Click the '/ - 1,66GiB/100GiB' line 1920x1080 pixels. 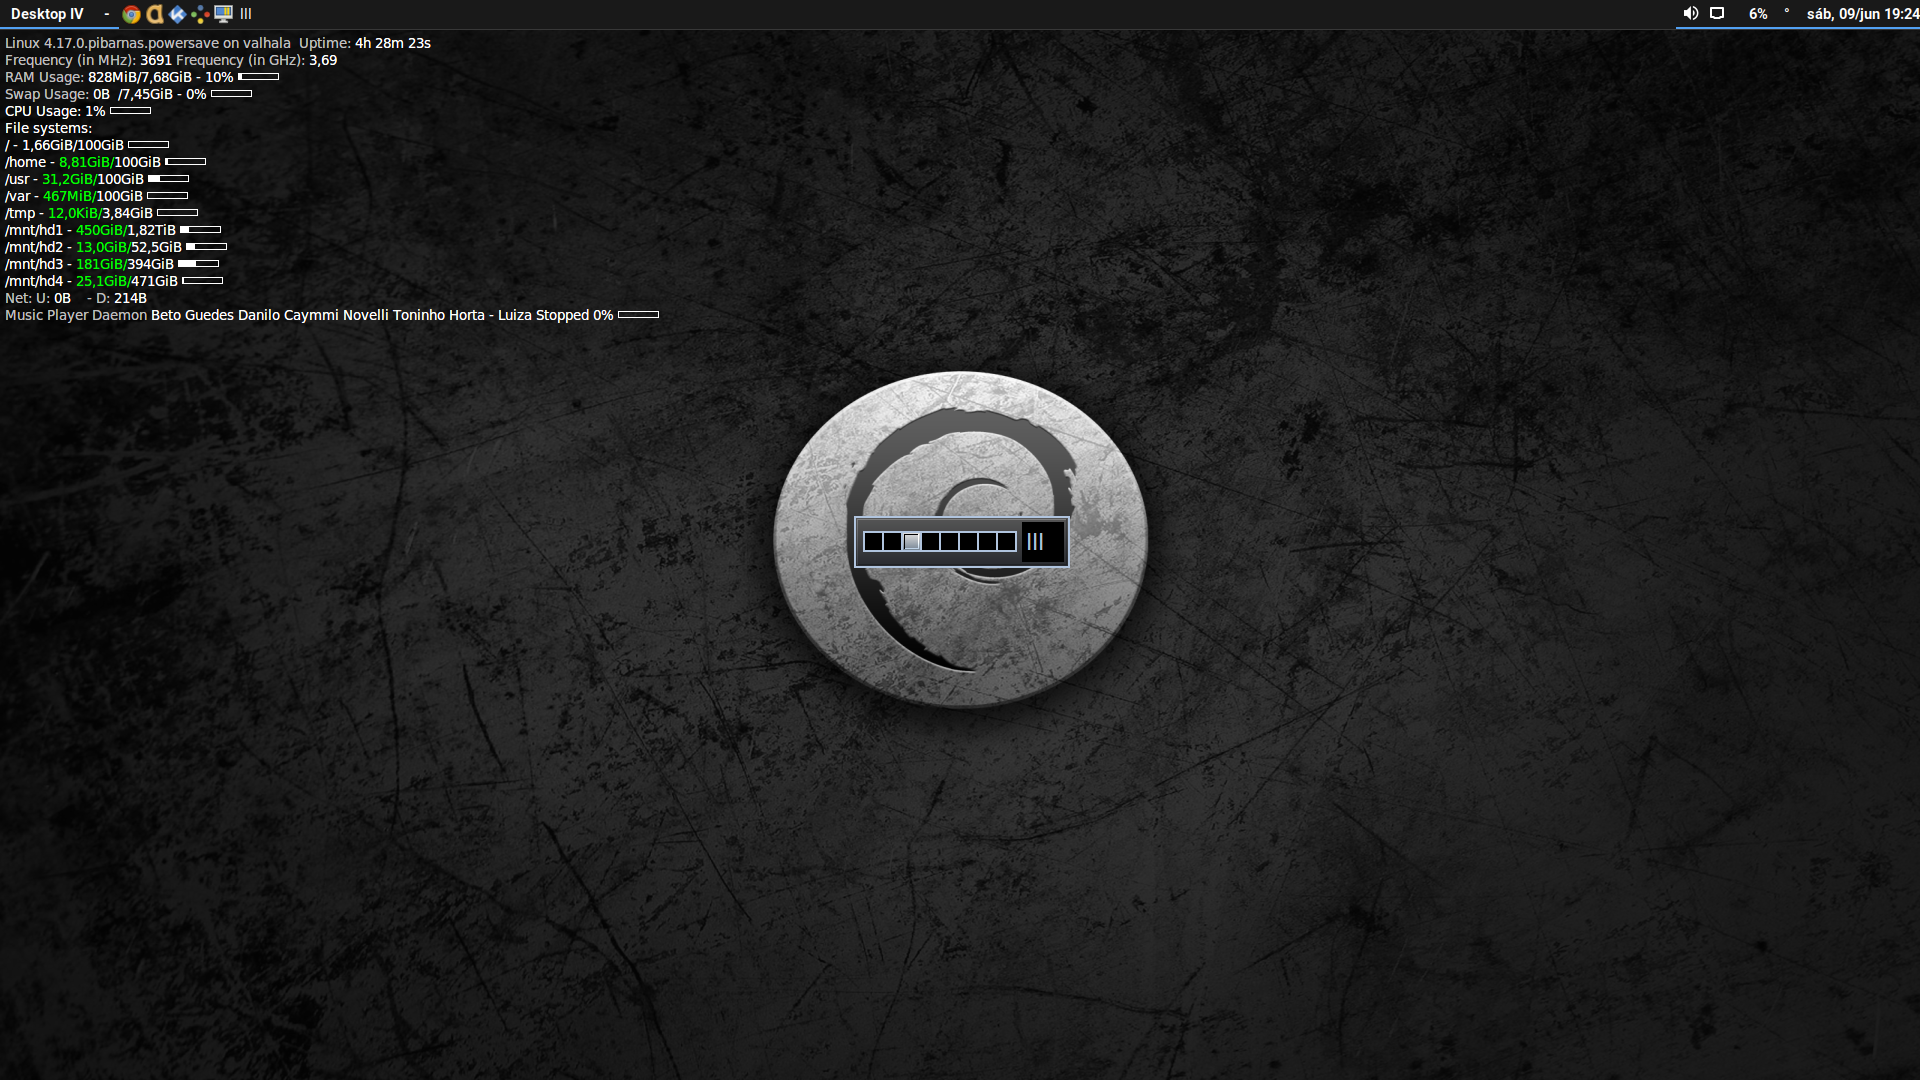click(x=64, y=145)
